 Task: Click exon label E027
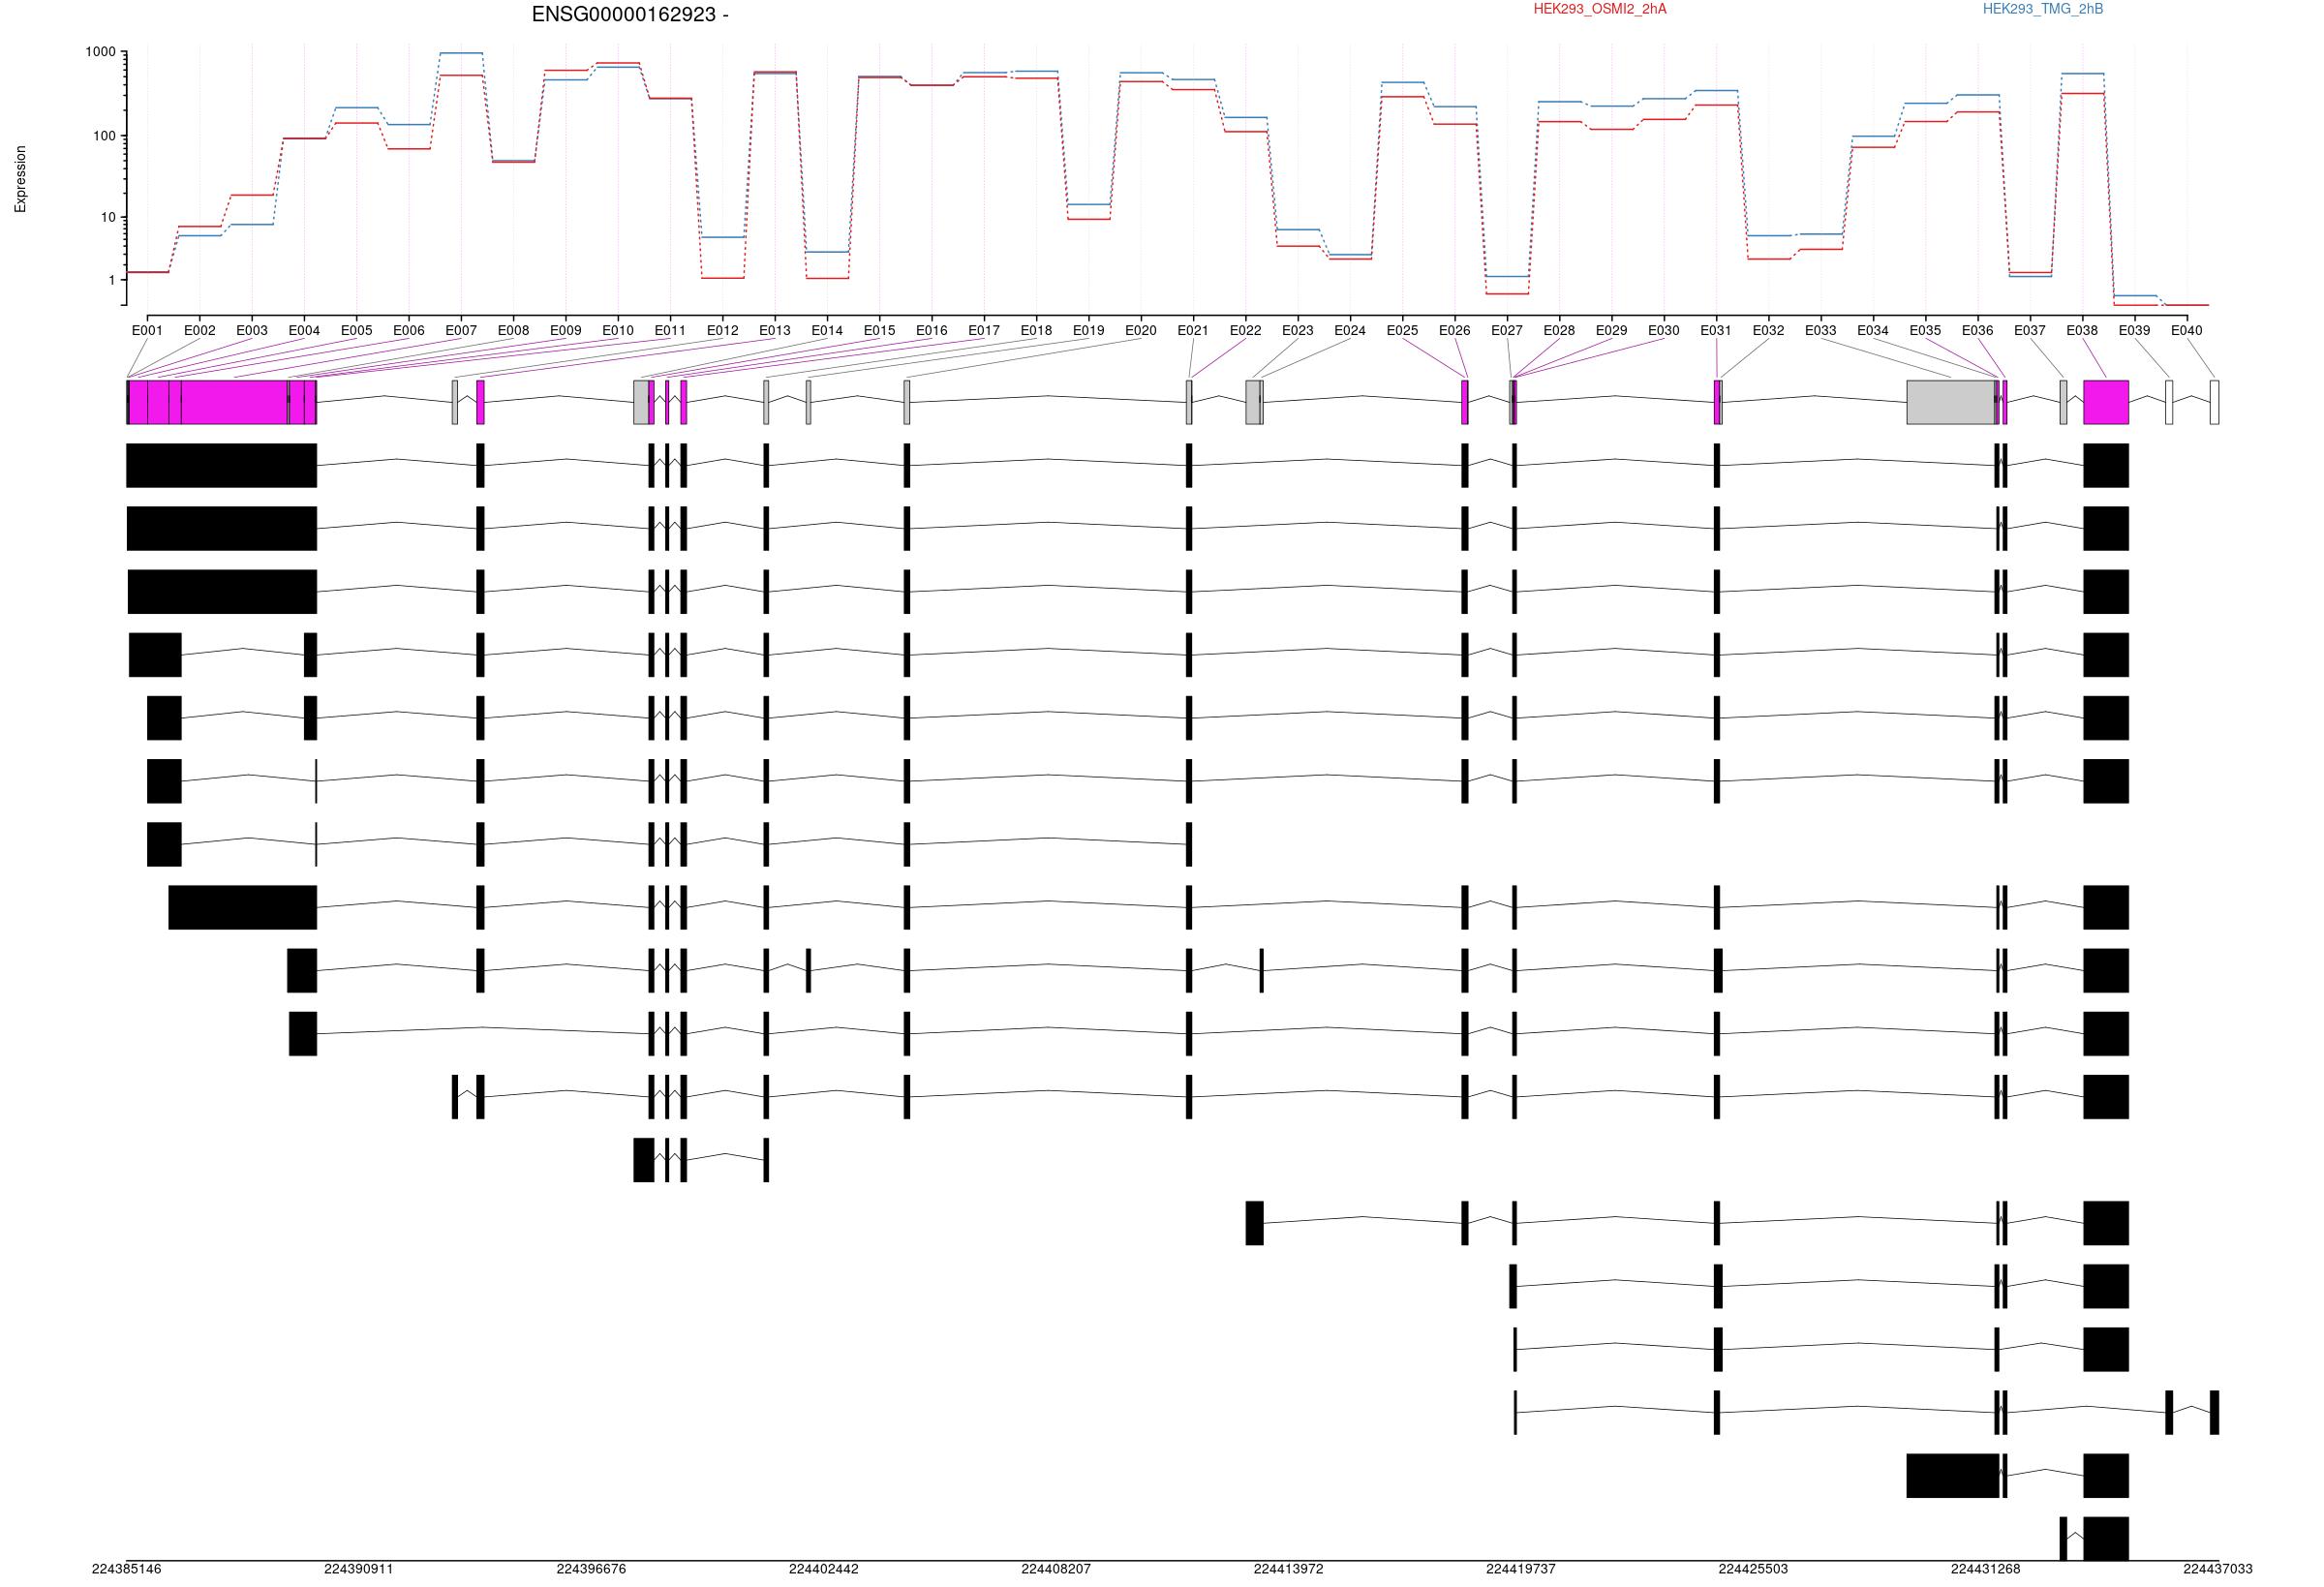(x=1507, y=330)
